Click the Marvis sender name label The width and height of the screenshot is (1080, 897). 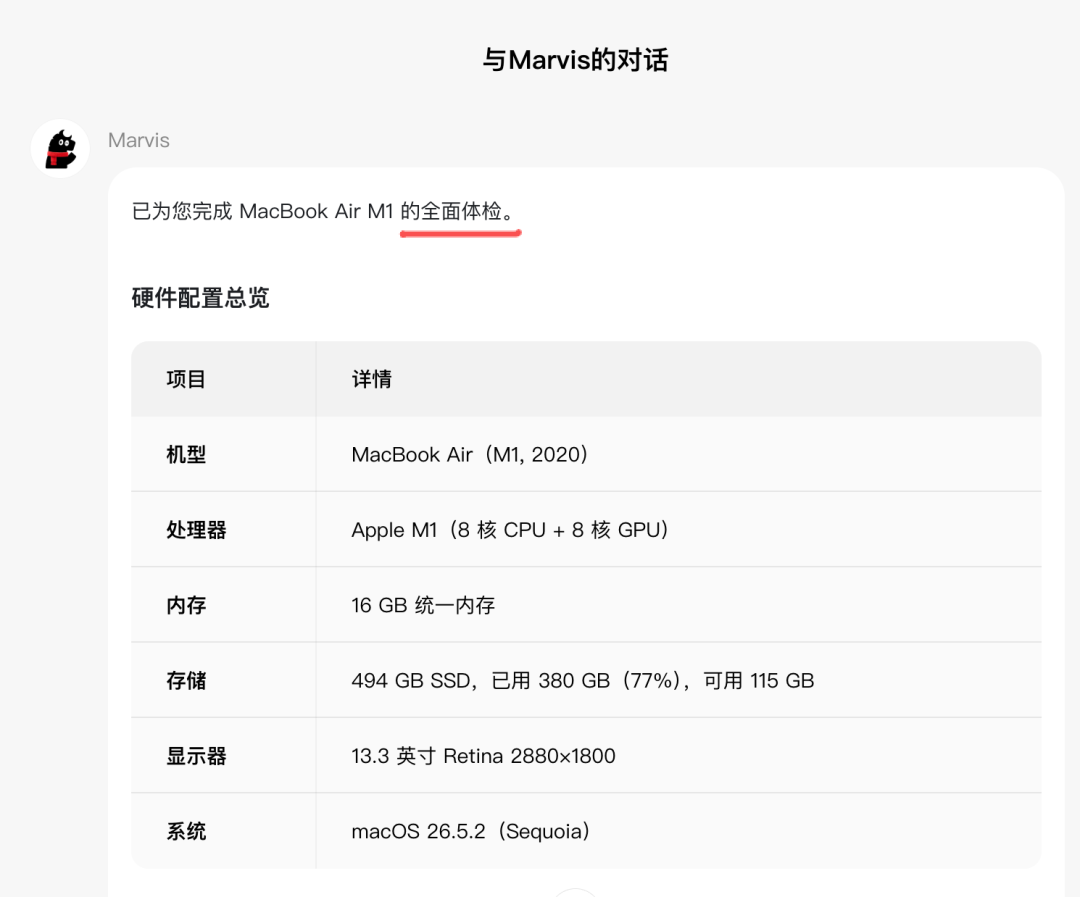(x=138, y=141)
